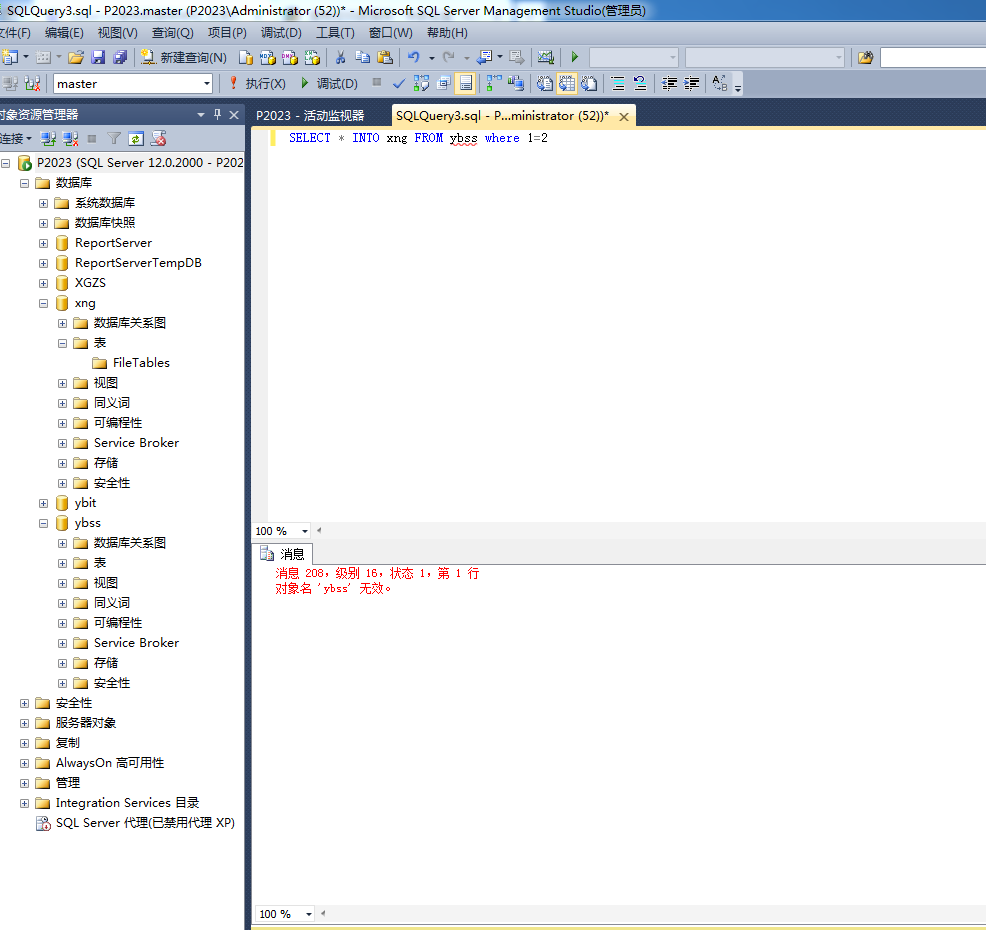
Task: Click the Cut scissors icon
Action: pyautogui.click(x=340, y=58)
